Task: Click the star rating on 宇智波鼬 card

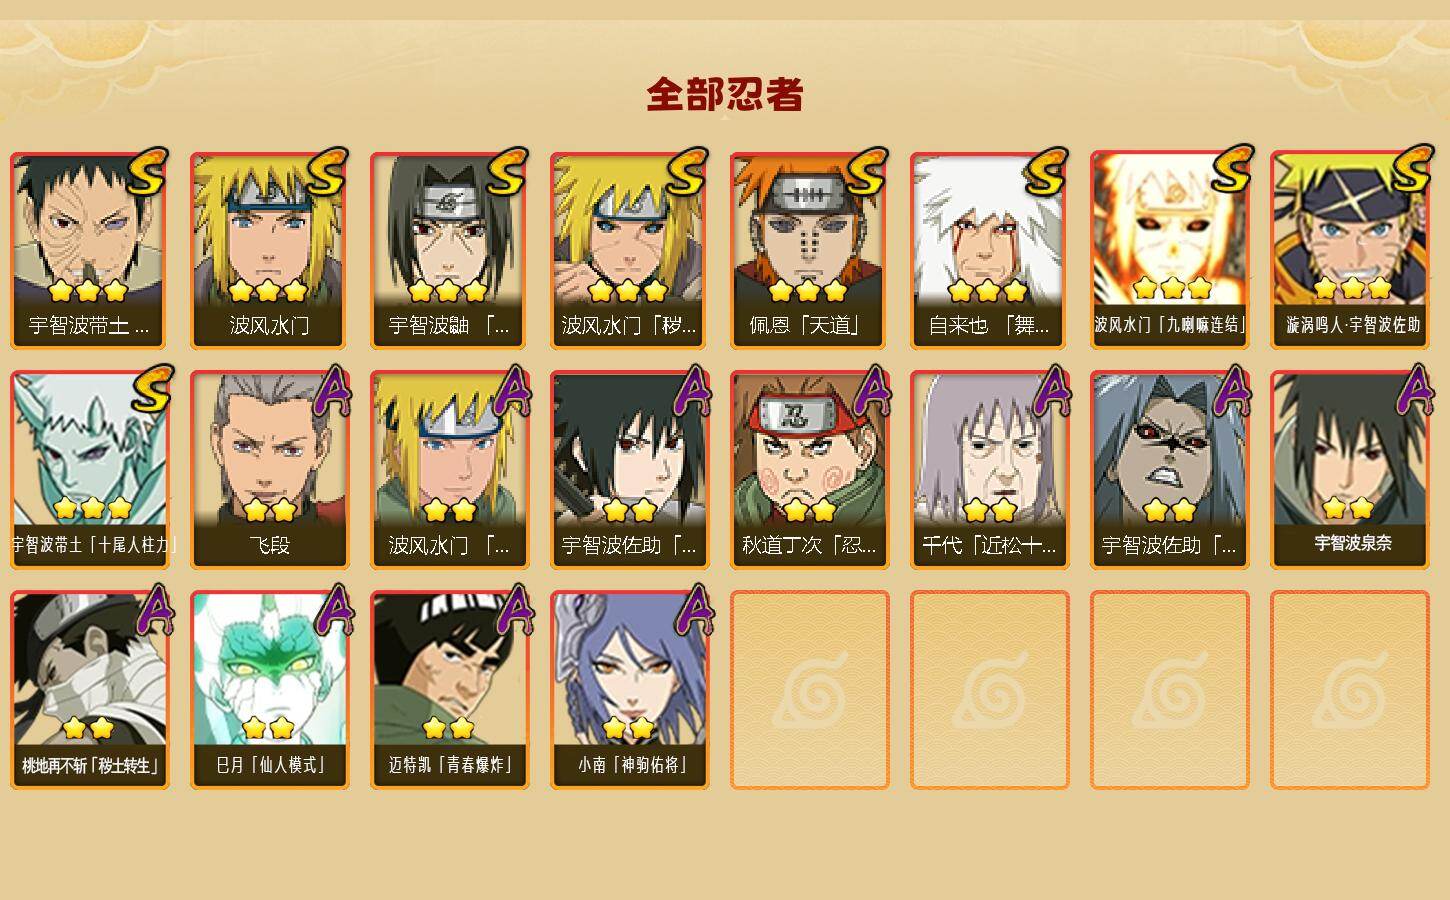Action: pos(448,291)
